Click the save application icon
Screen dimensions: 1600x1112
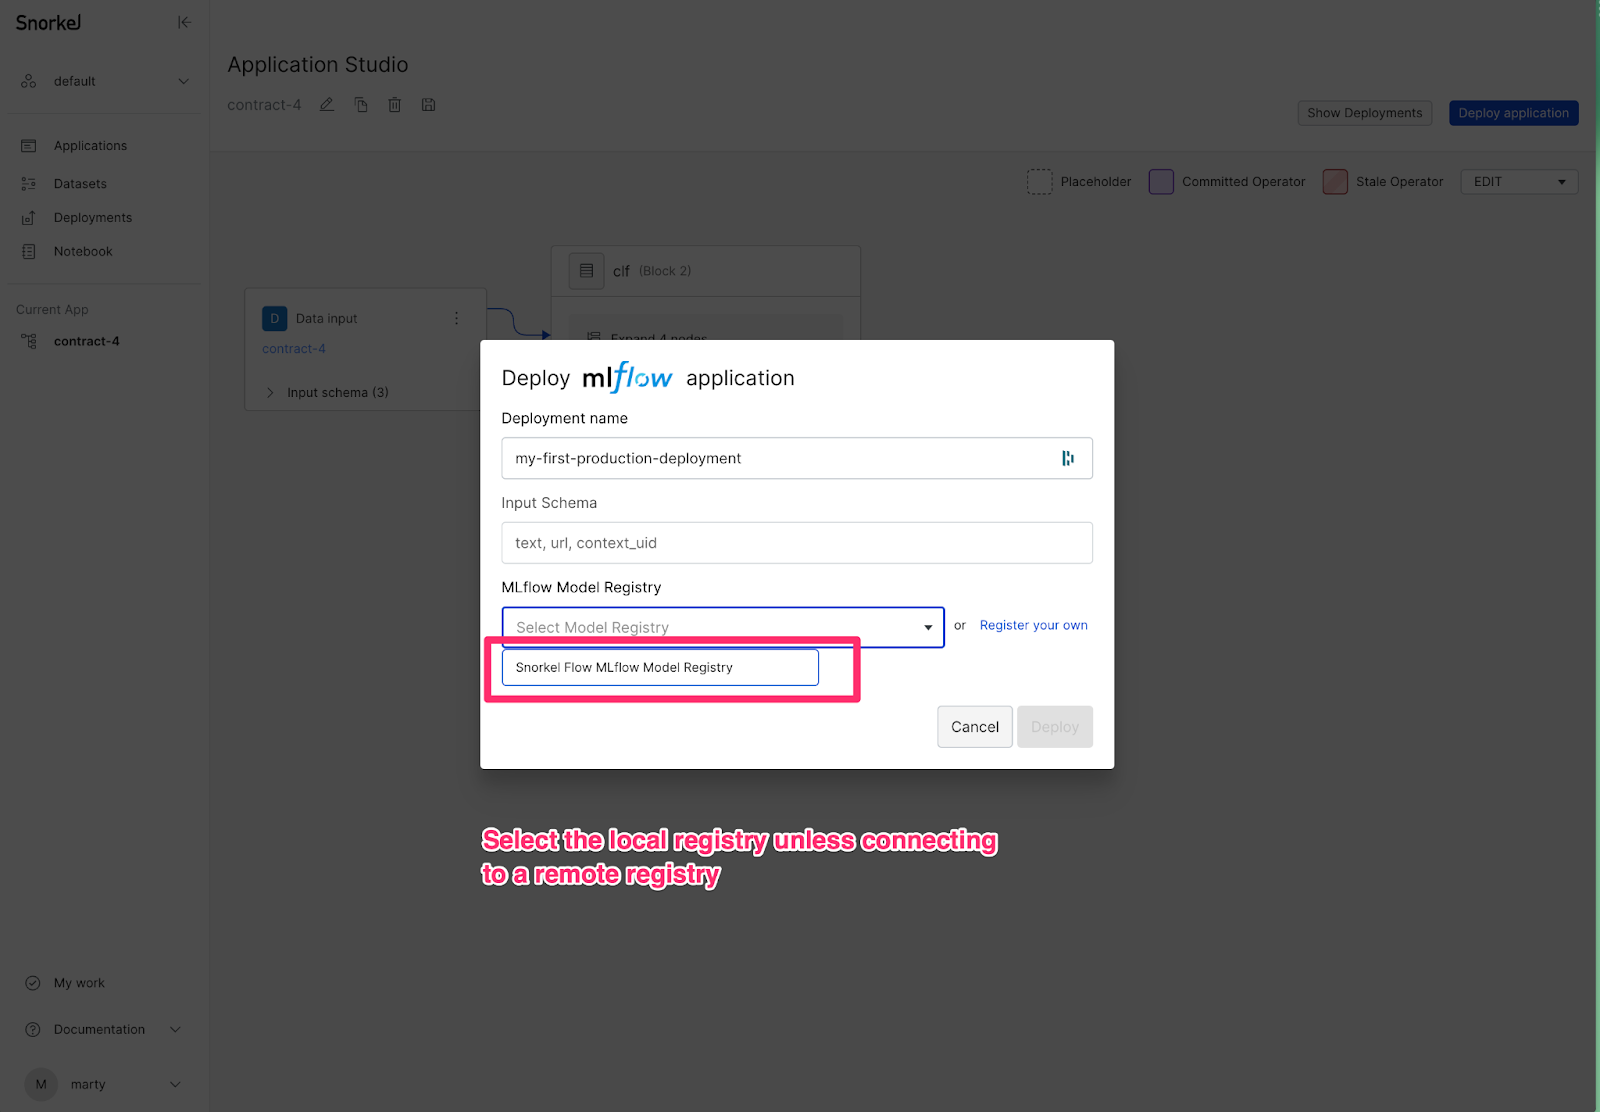coord(429,105)
